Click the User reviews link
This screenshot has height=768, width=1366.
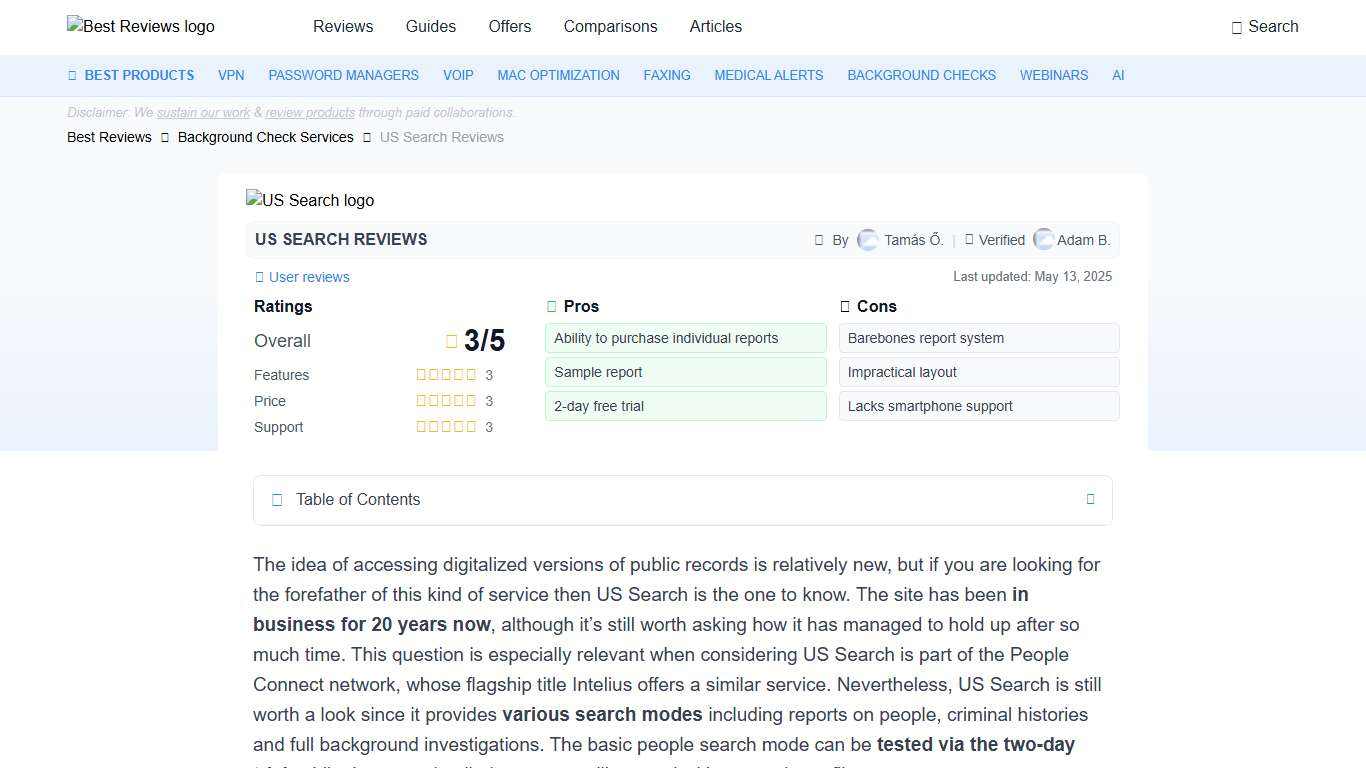309,277
